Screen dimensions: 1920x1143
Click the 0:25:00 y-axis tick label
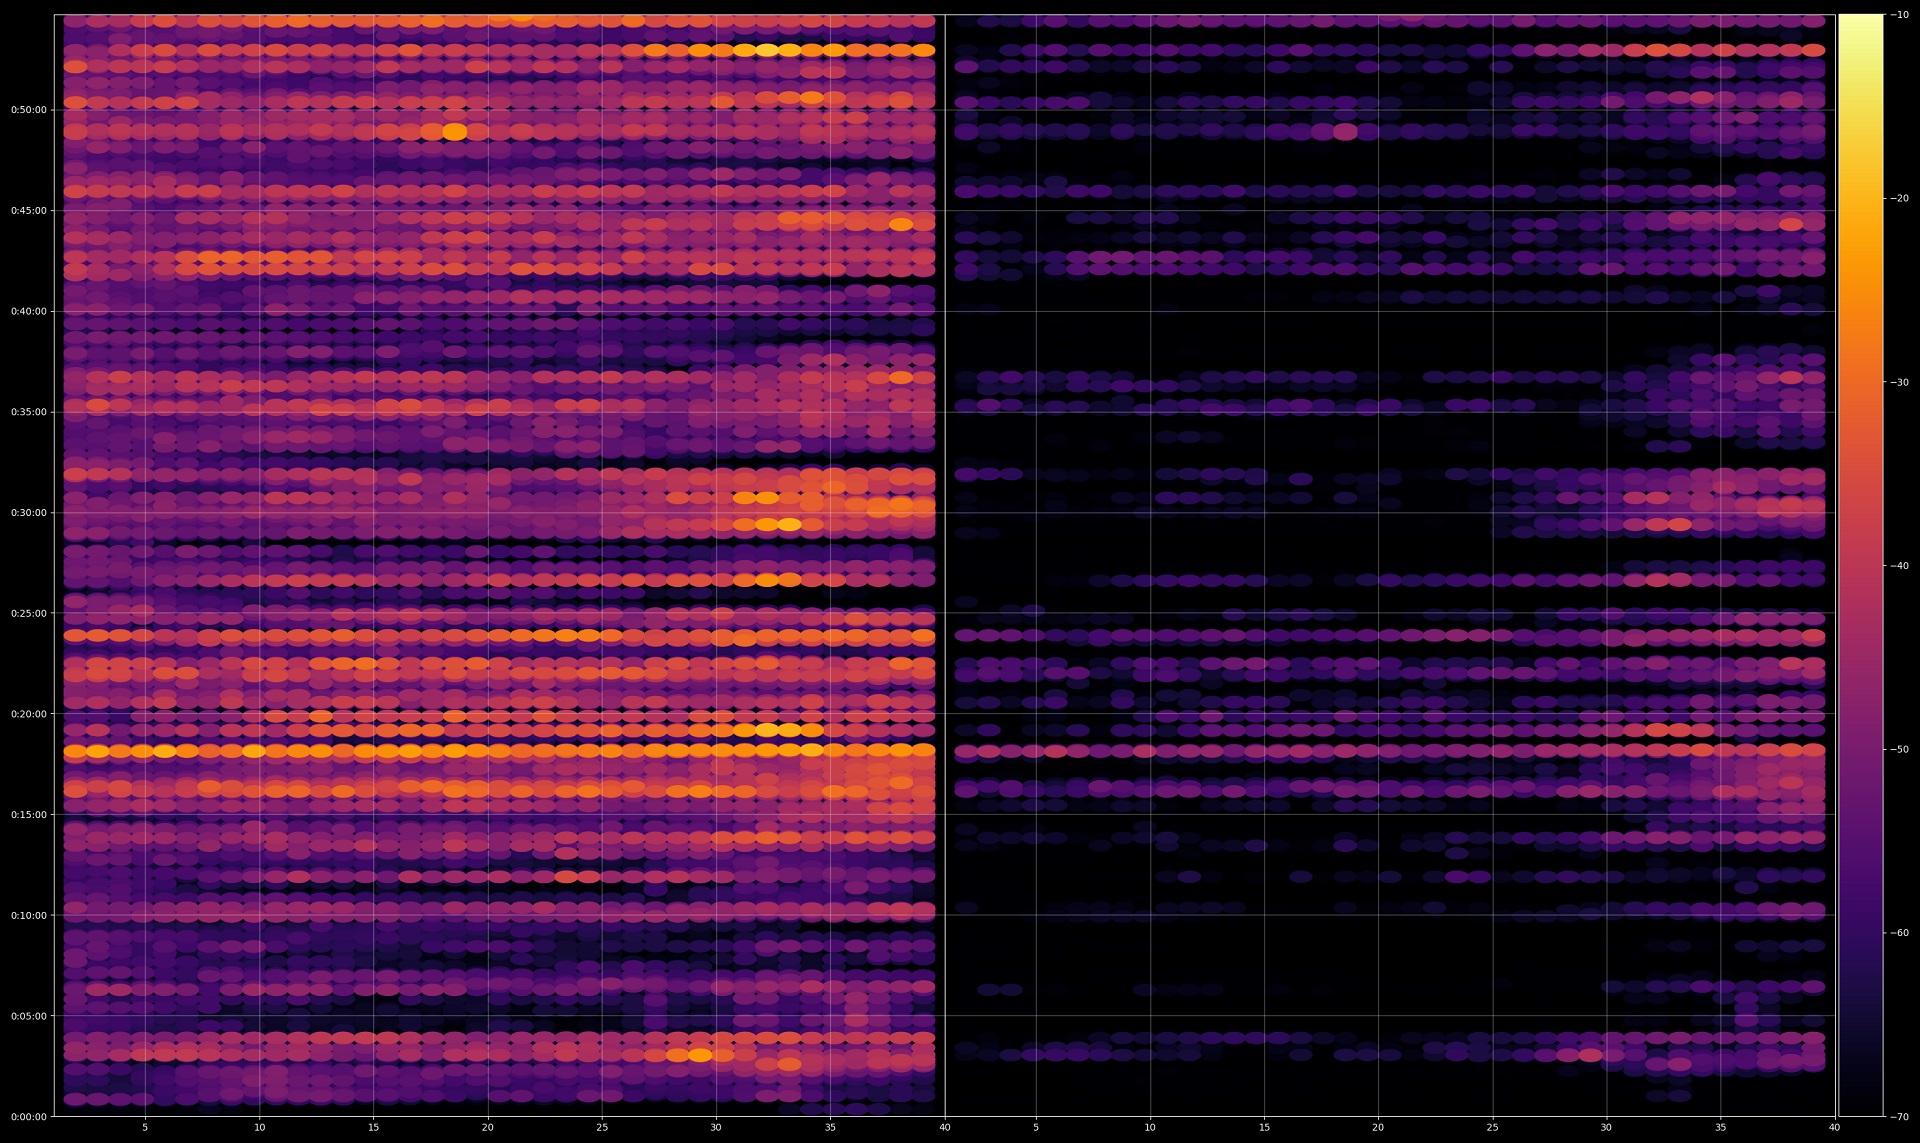point(28,614)
